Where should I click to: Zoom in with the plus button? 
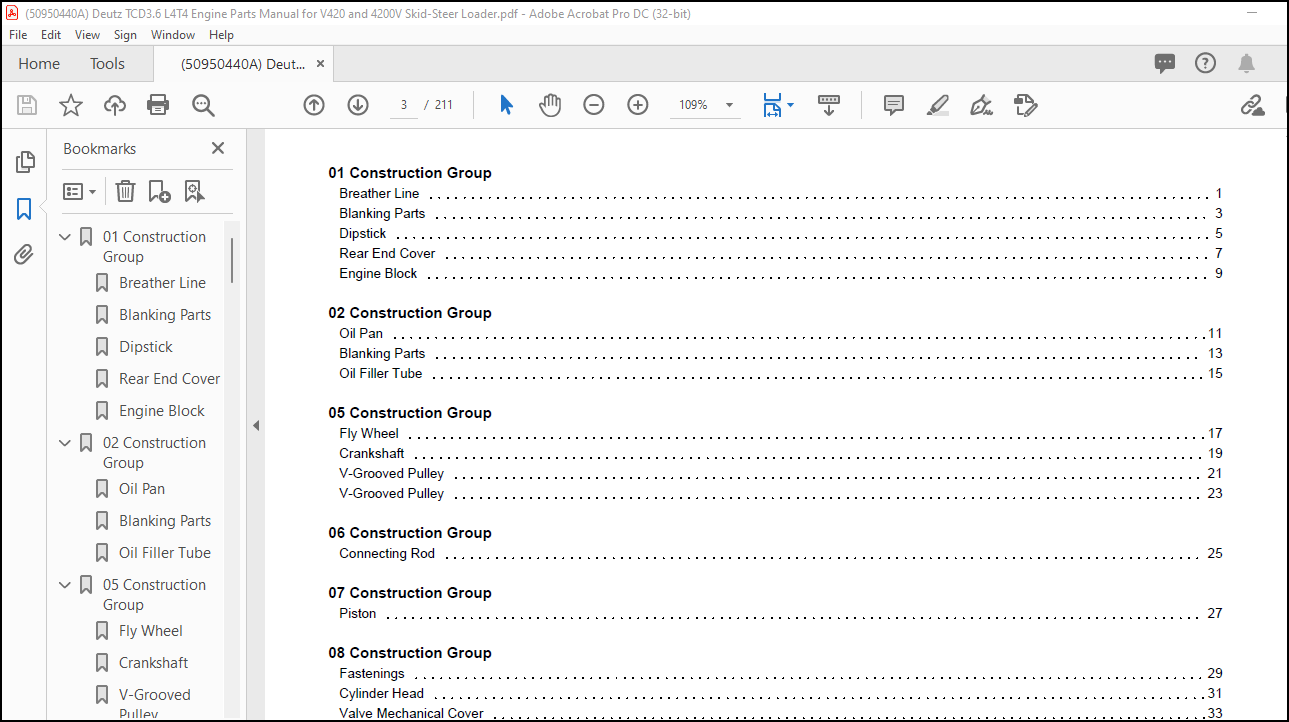(x=638, y=105)
